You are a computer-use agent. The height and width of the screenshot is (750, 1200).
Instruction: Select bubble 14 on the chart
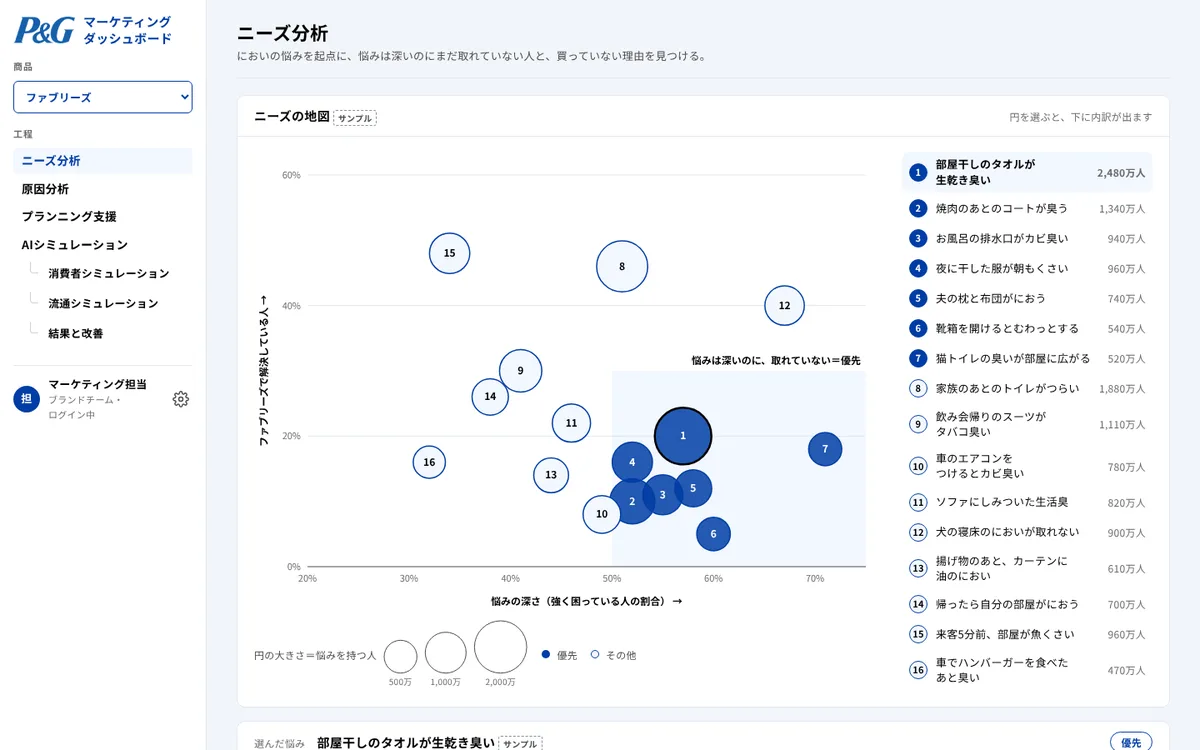[x=490, y=397]
